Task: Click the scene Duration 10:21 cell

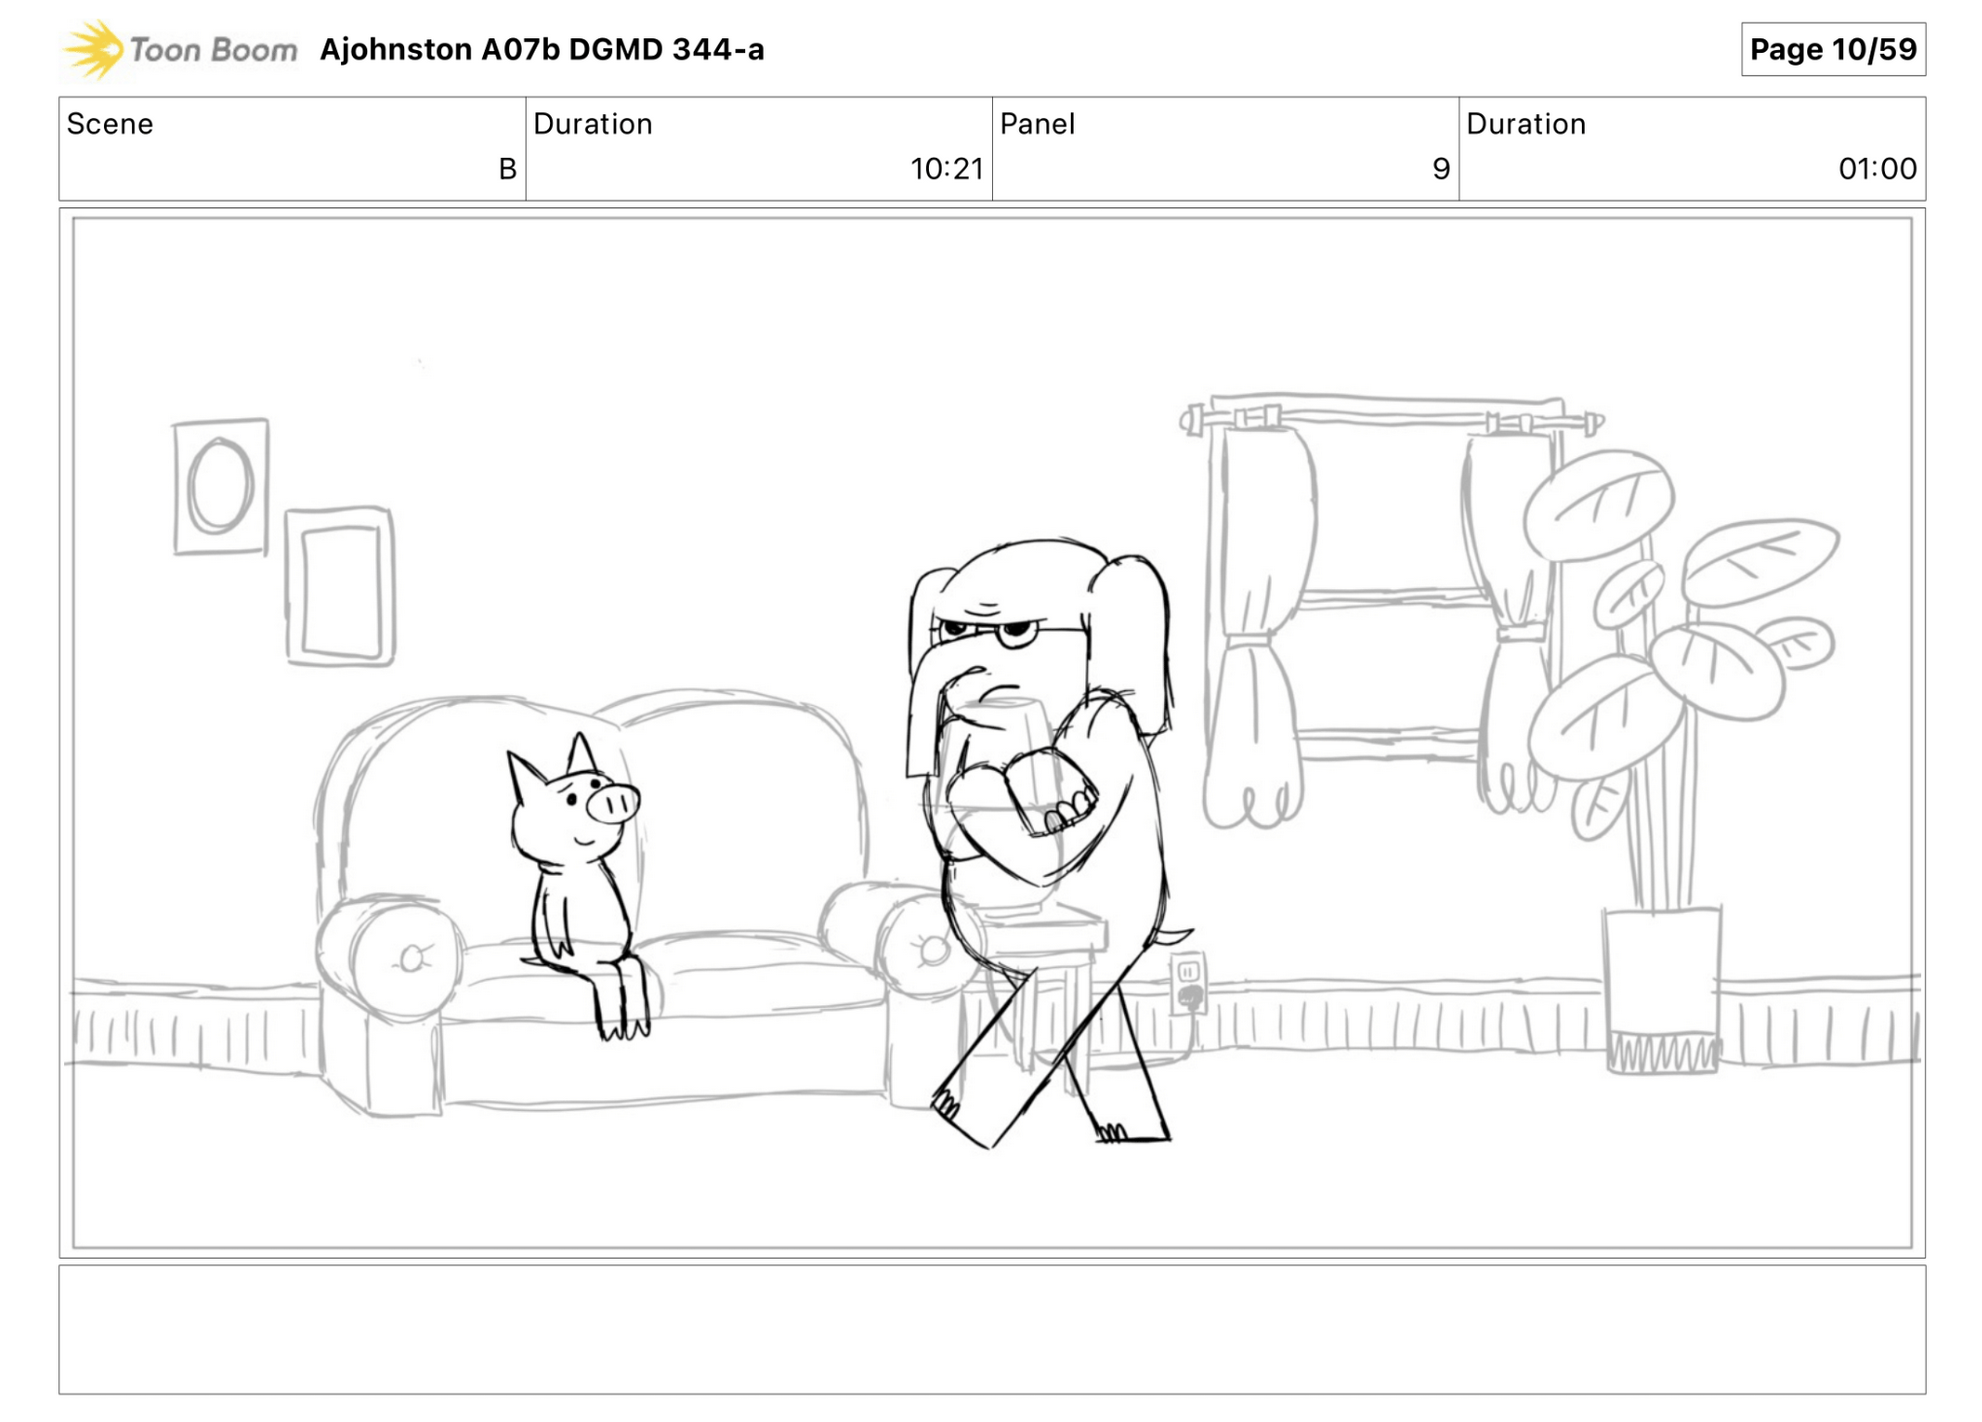Action: [x=758, y=148]
